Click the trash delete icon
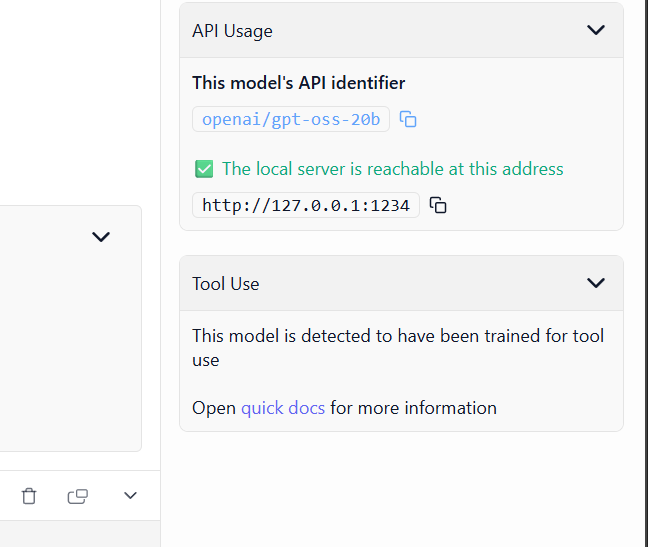The width and height of the screenshot is (648, 547). point(29,496)
